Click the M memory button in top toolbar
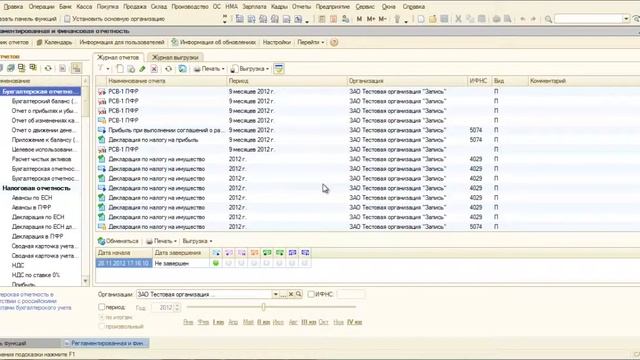This screenshot has height=360, width=640. pos(359,19)
